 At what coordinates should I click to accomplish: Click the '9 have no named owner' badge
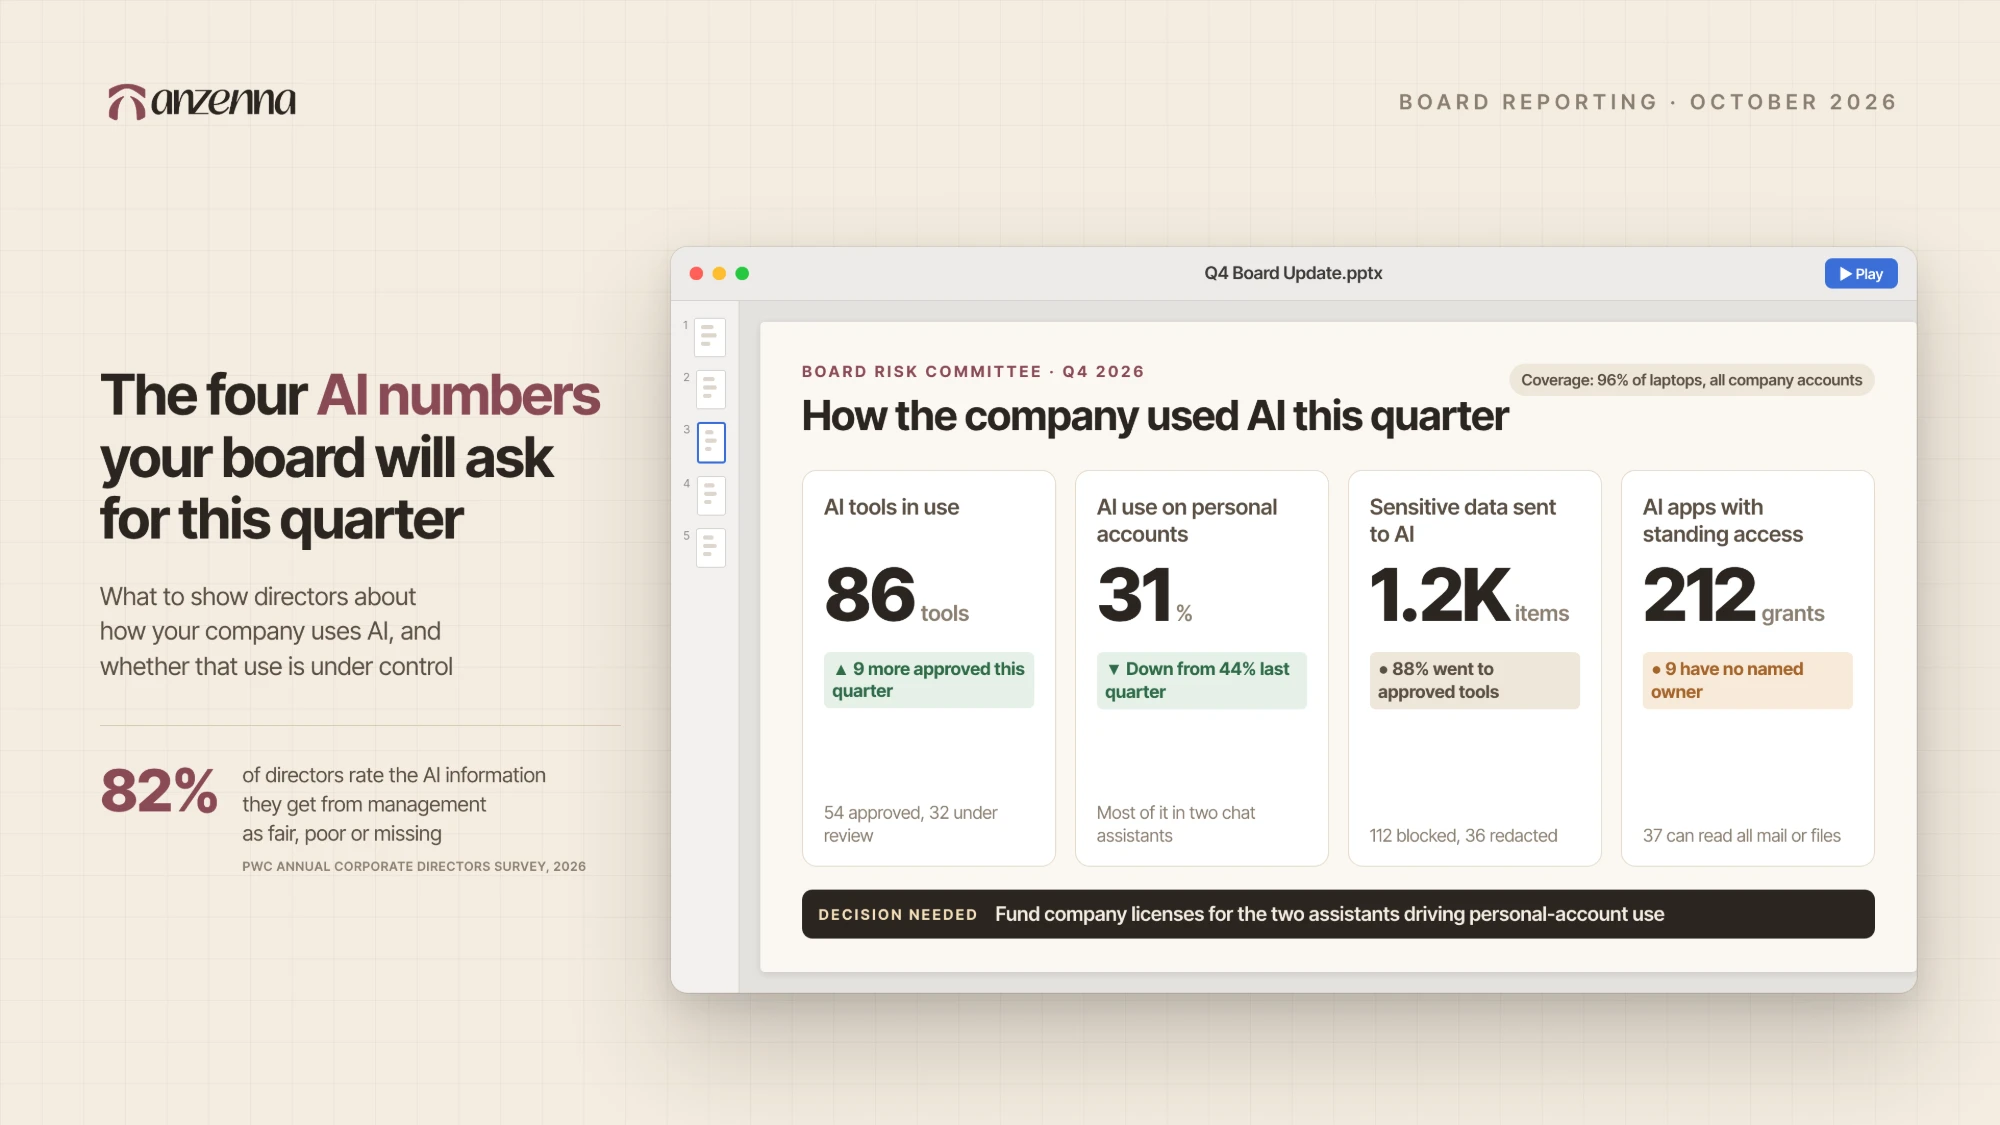1747,680
